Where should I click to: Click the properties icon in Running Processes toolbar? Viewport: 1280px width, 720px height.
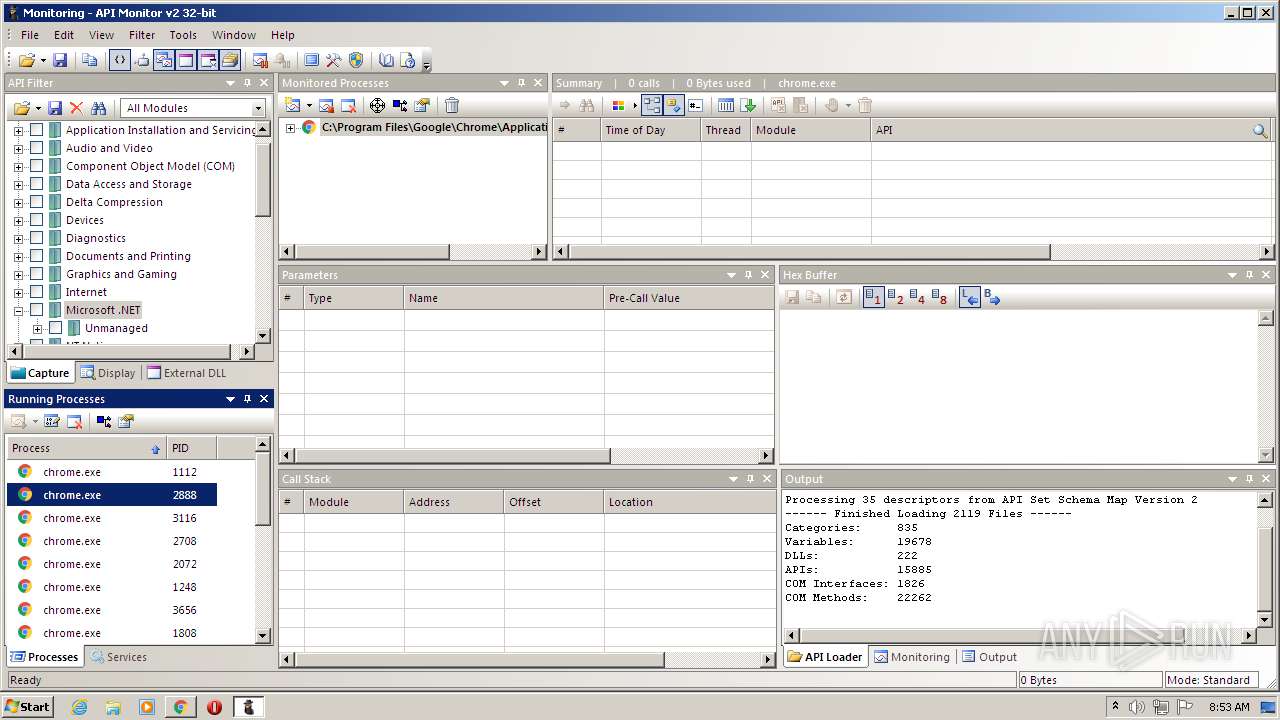(126, 421)
